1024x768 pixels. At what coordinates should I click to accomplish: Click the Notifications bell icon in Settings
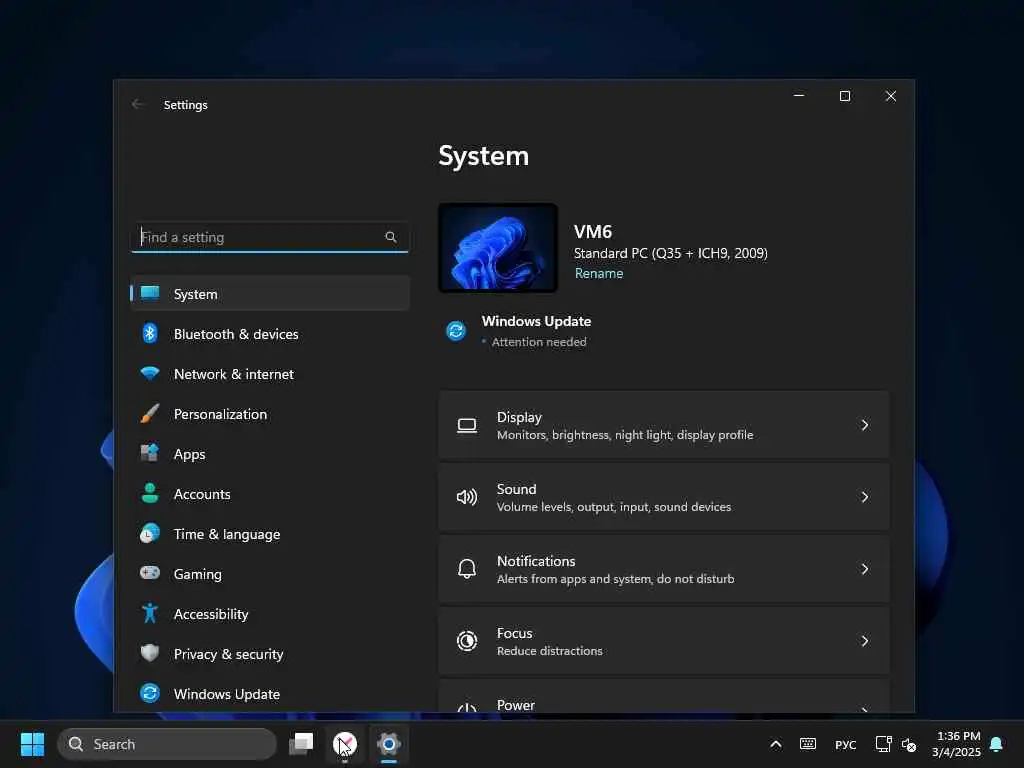[x=466, y=569]
